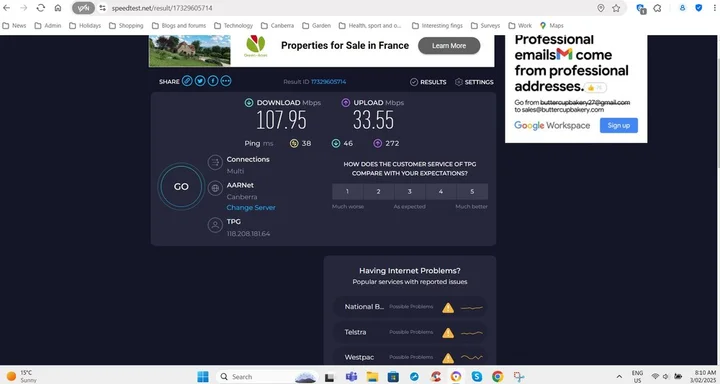Image resolution: width=720 pixels, height=384 pixels.
Task: Click the download speed value 107.95
Action: [281, 121]
